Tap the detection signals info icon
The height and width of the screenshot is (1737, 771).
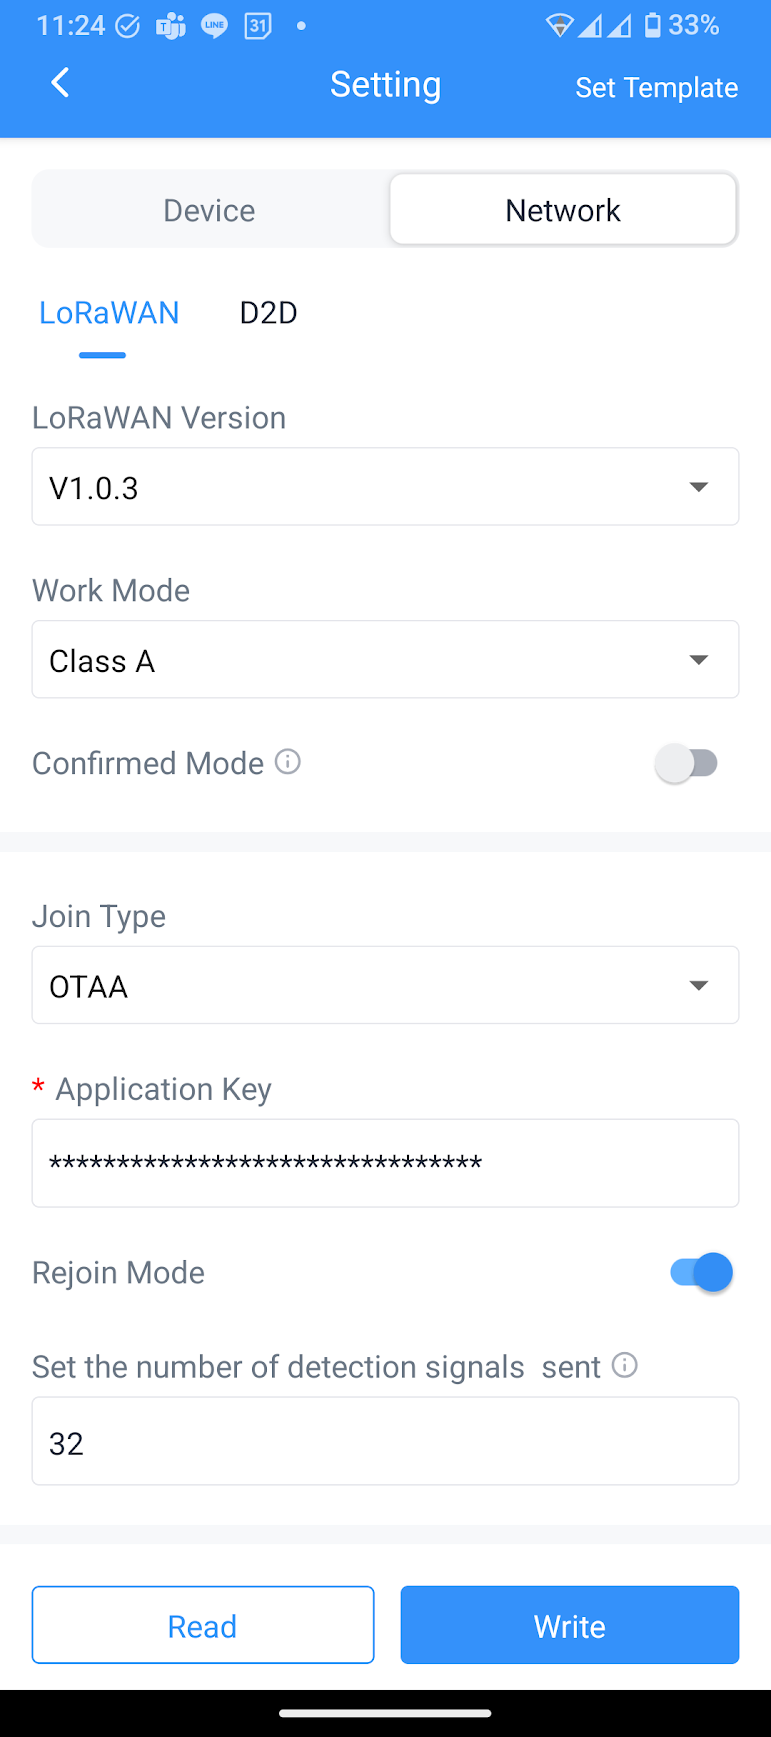(x=625, y=1365)
